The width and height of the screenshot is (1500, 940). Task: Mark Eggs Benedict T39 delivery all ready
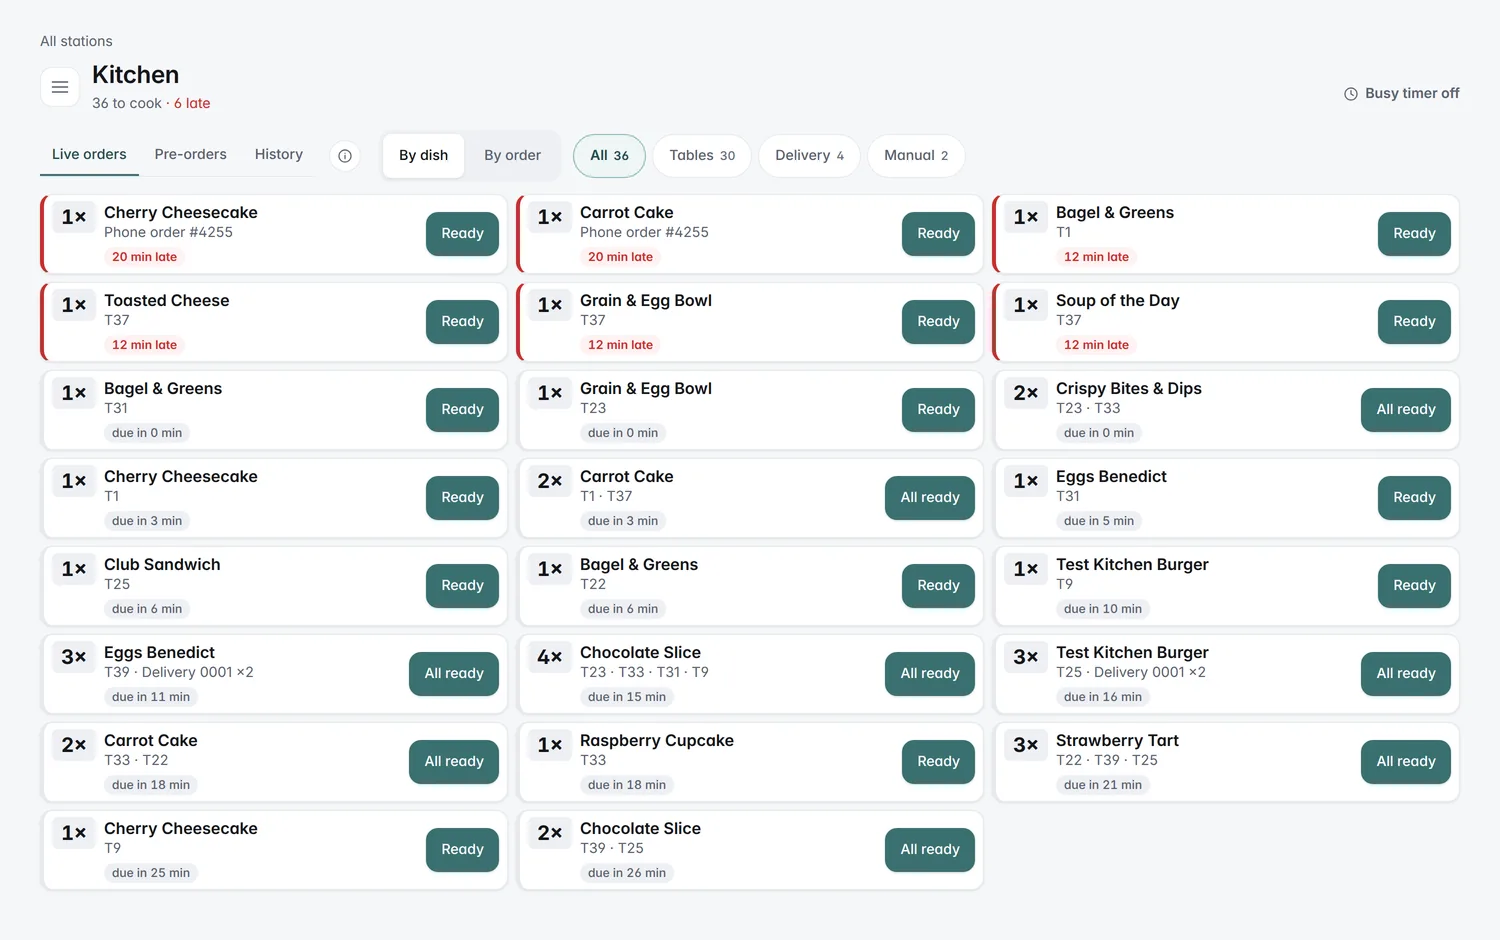tap(453, 674)
